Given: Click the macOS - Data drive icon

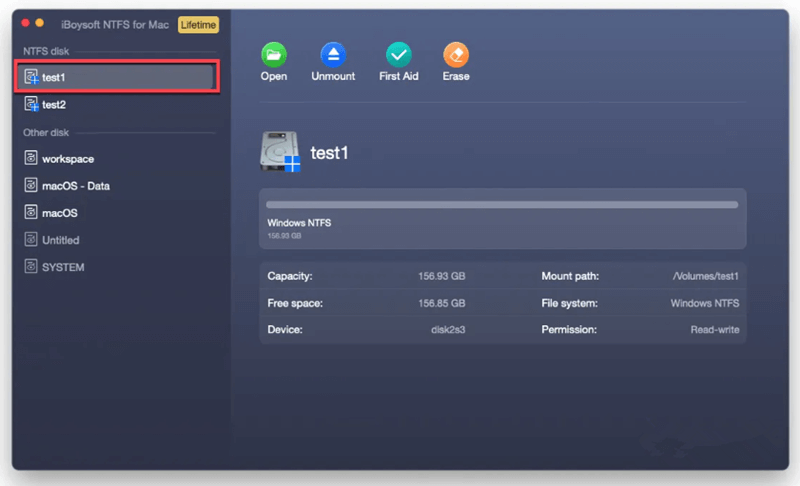Looking at the screenshot, I should coord(31,185).
